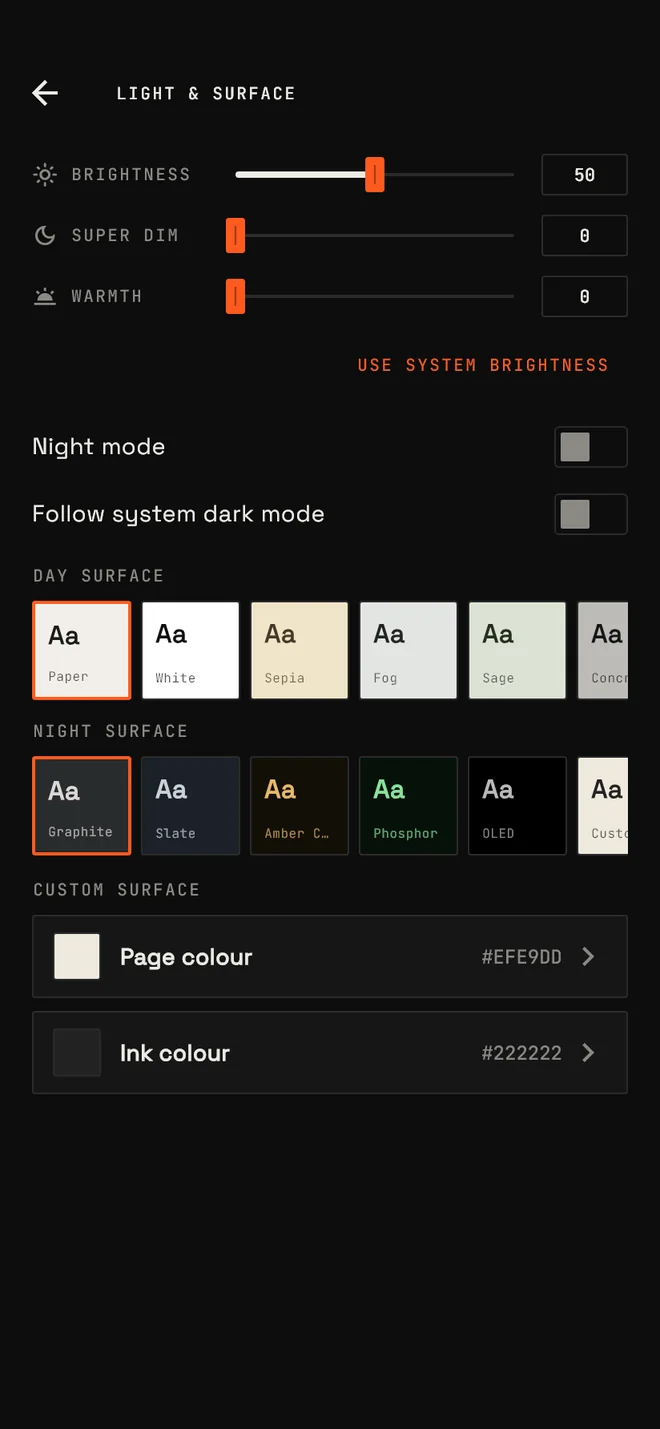The width and height of the screenshot is (660, 1429).
Task: Click the Warmth value field
Action: 585,297
